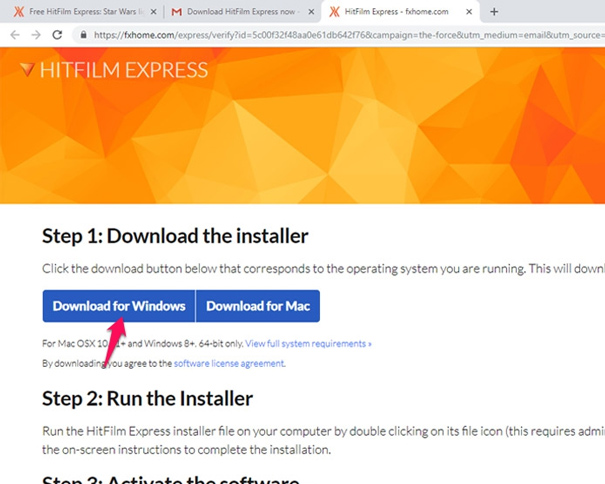Click the Step 1: Download the installer heading
Viewport: 605px width, 484px height.
click(x=175, y=236)
